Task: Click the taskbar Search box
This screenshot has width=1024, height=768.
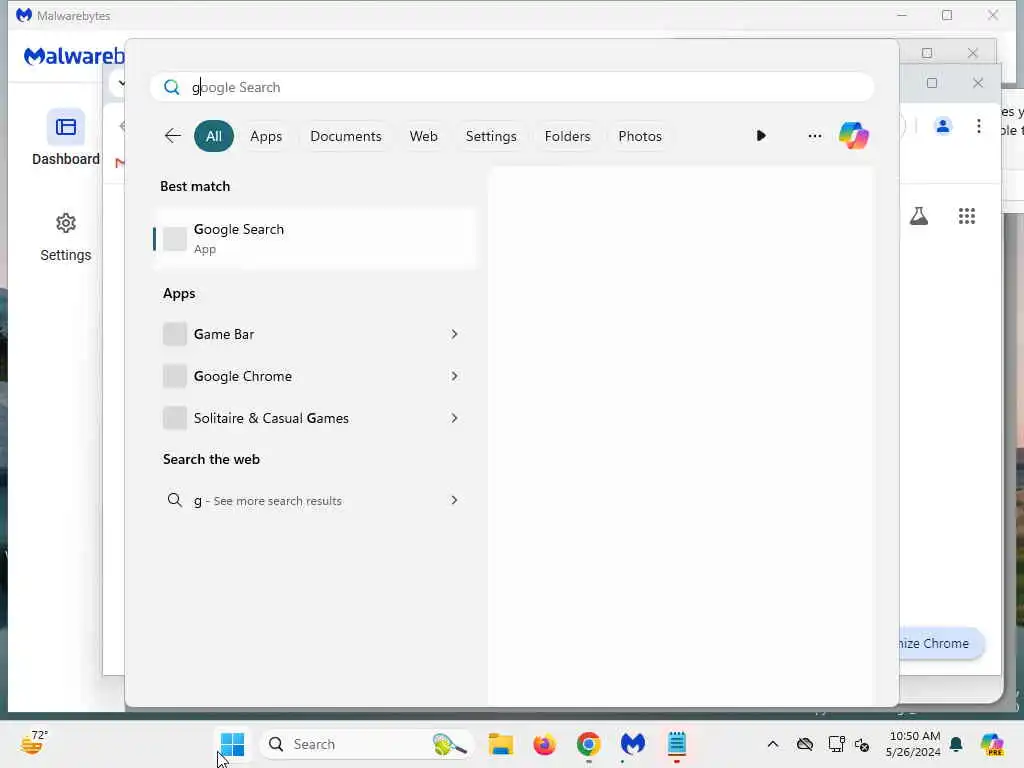Action: [x=366, y=744]
